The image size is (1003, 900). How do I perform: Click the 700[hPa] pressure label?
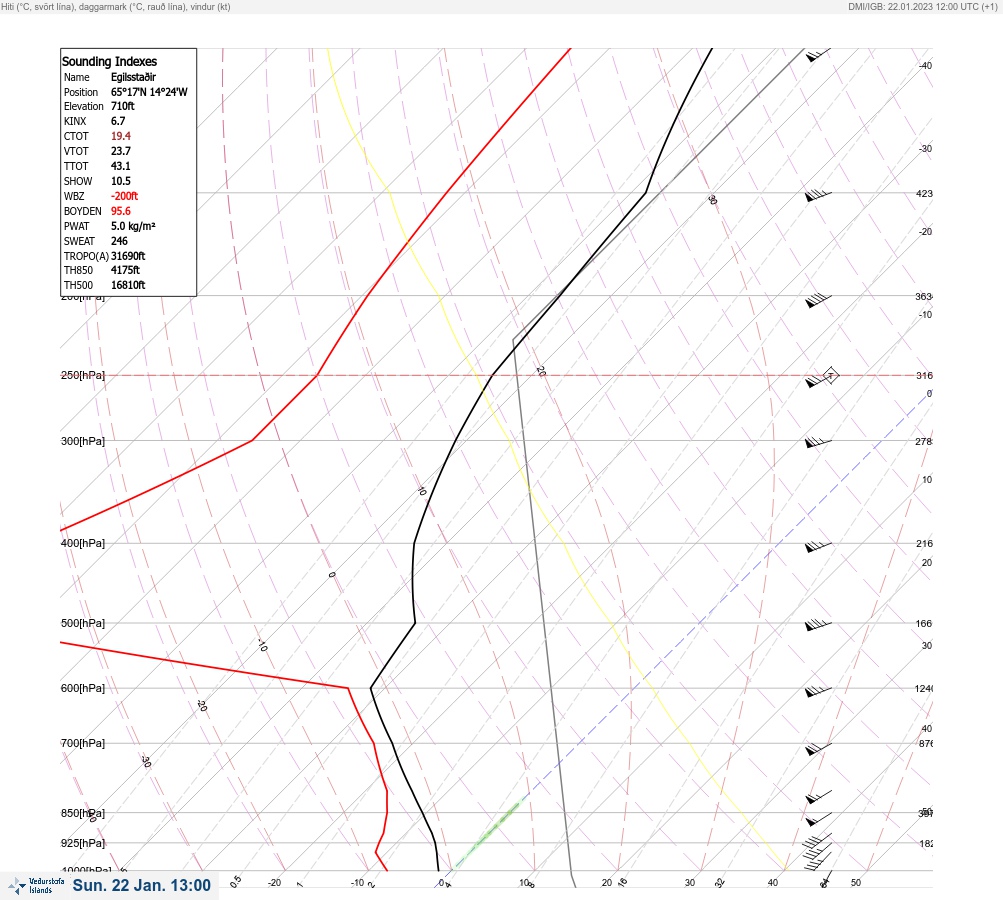83,743
